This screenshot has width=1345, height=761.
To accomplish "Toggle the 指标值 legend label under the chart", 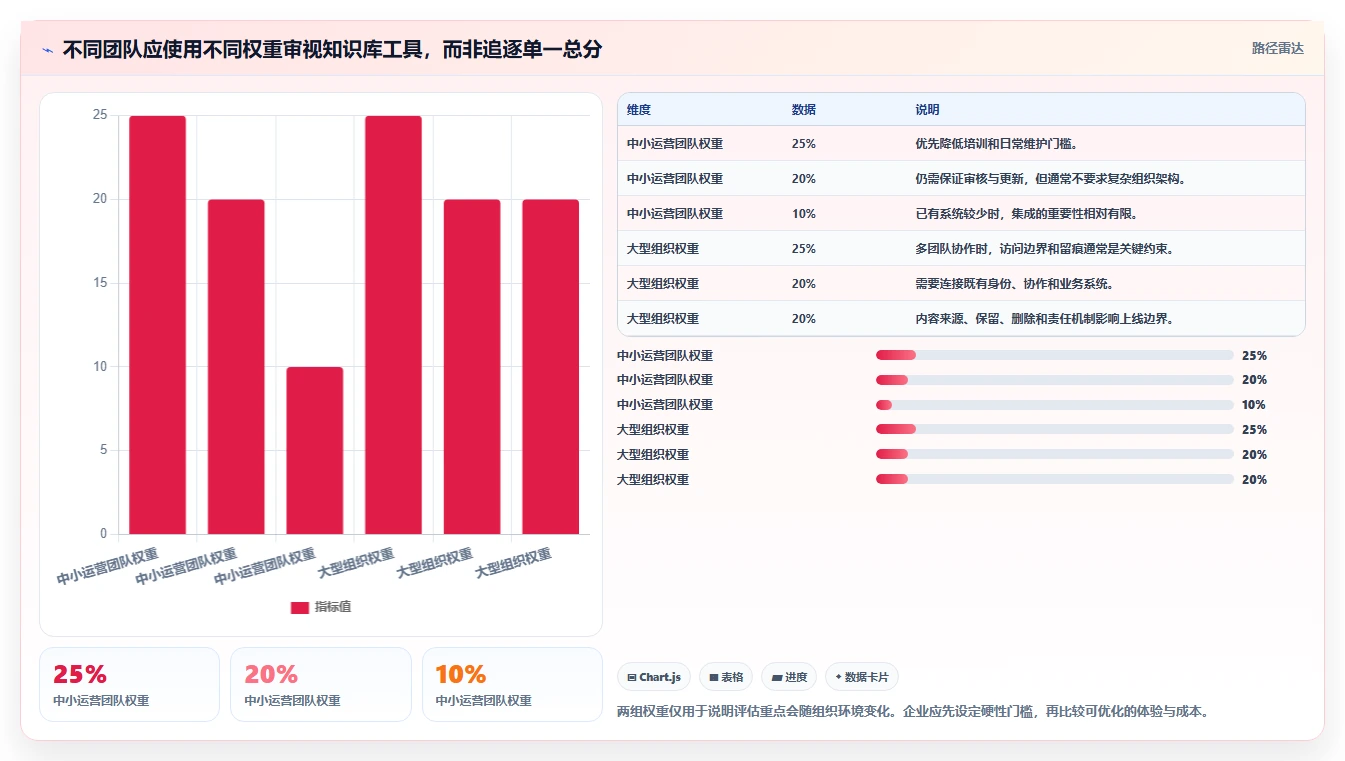I will [333, 607].
